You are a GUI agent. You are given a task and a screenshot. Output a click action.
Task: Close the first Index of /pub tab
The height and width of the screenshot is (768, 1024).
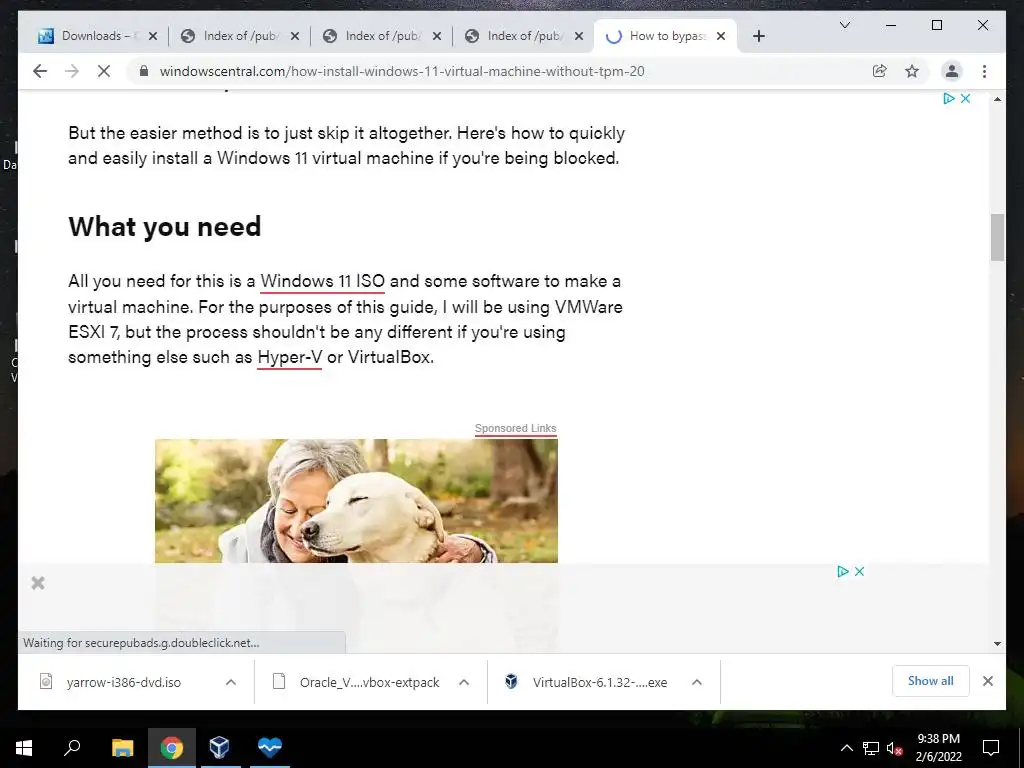pos(295,36)
